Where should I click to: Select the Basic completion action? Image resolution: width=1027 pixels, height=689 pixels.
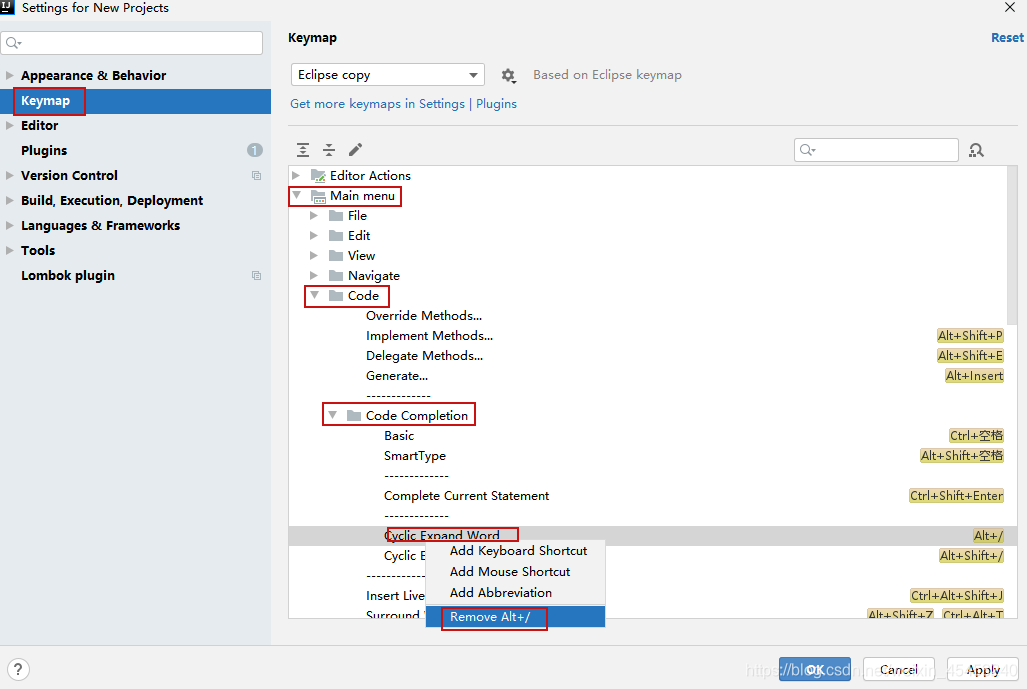648,436
